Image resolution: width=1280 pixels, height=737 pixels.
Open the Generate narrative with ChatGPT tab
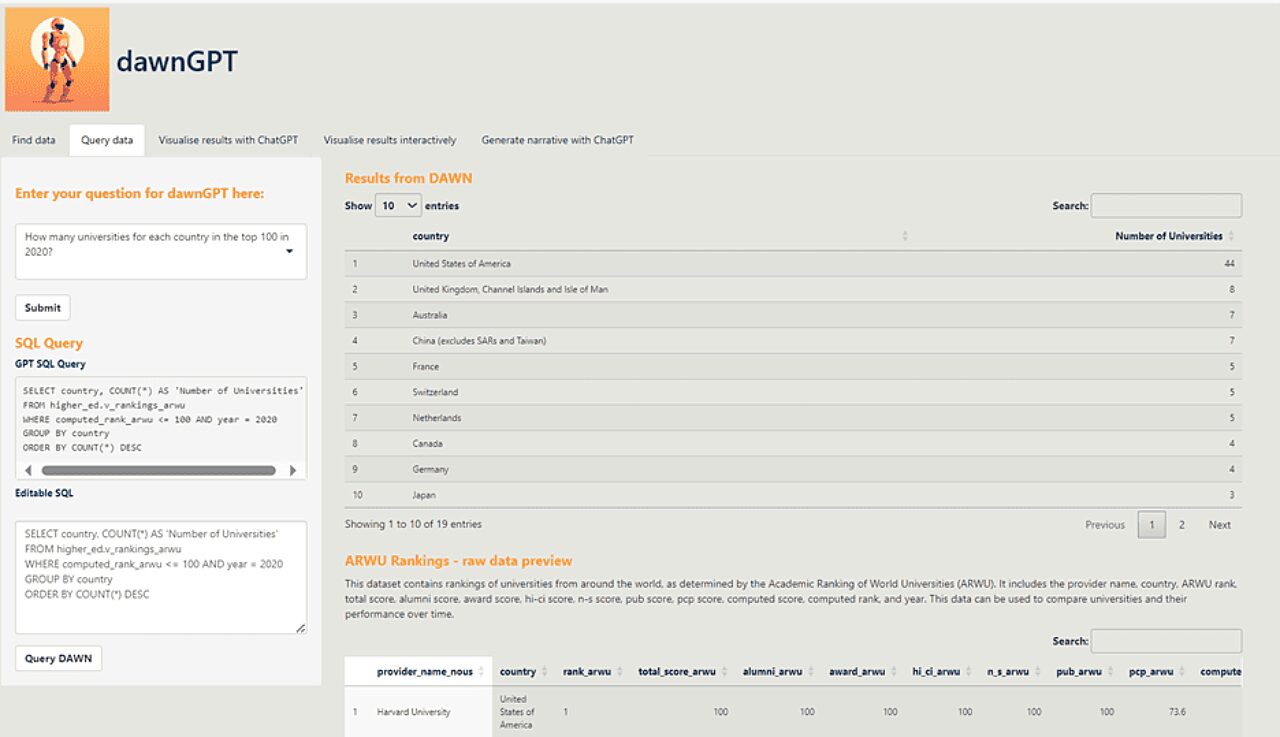click(560, 140)
